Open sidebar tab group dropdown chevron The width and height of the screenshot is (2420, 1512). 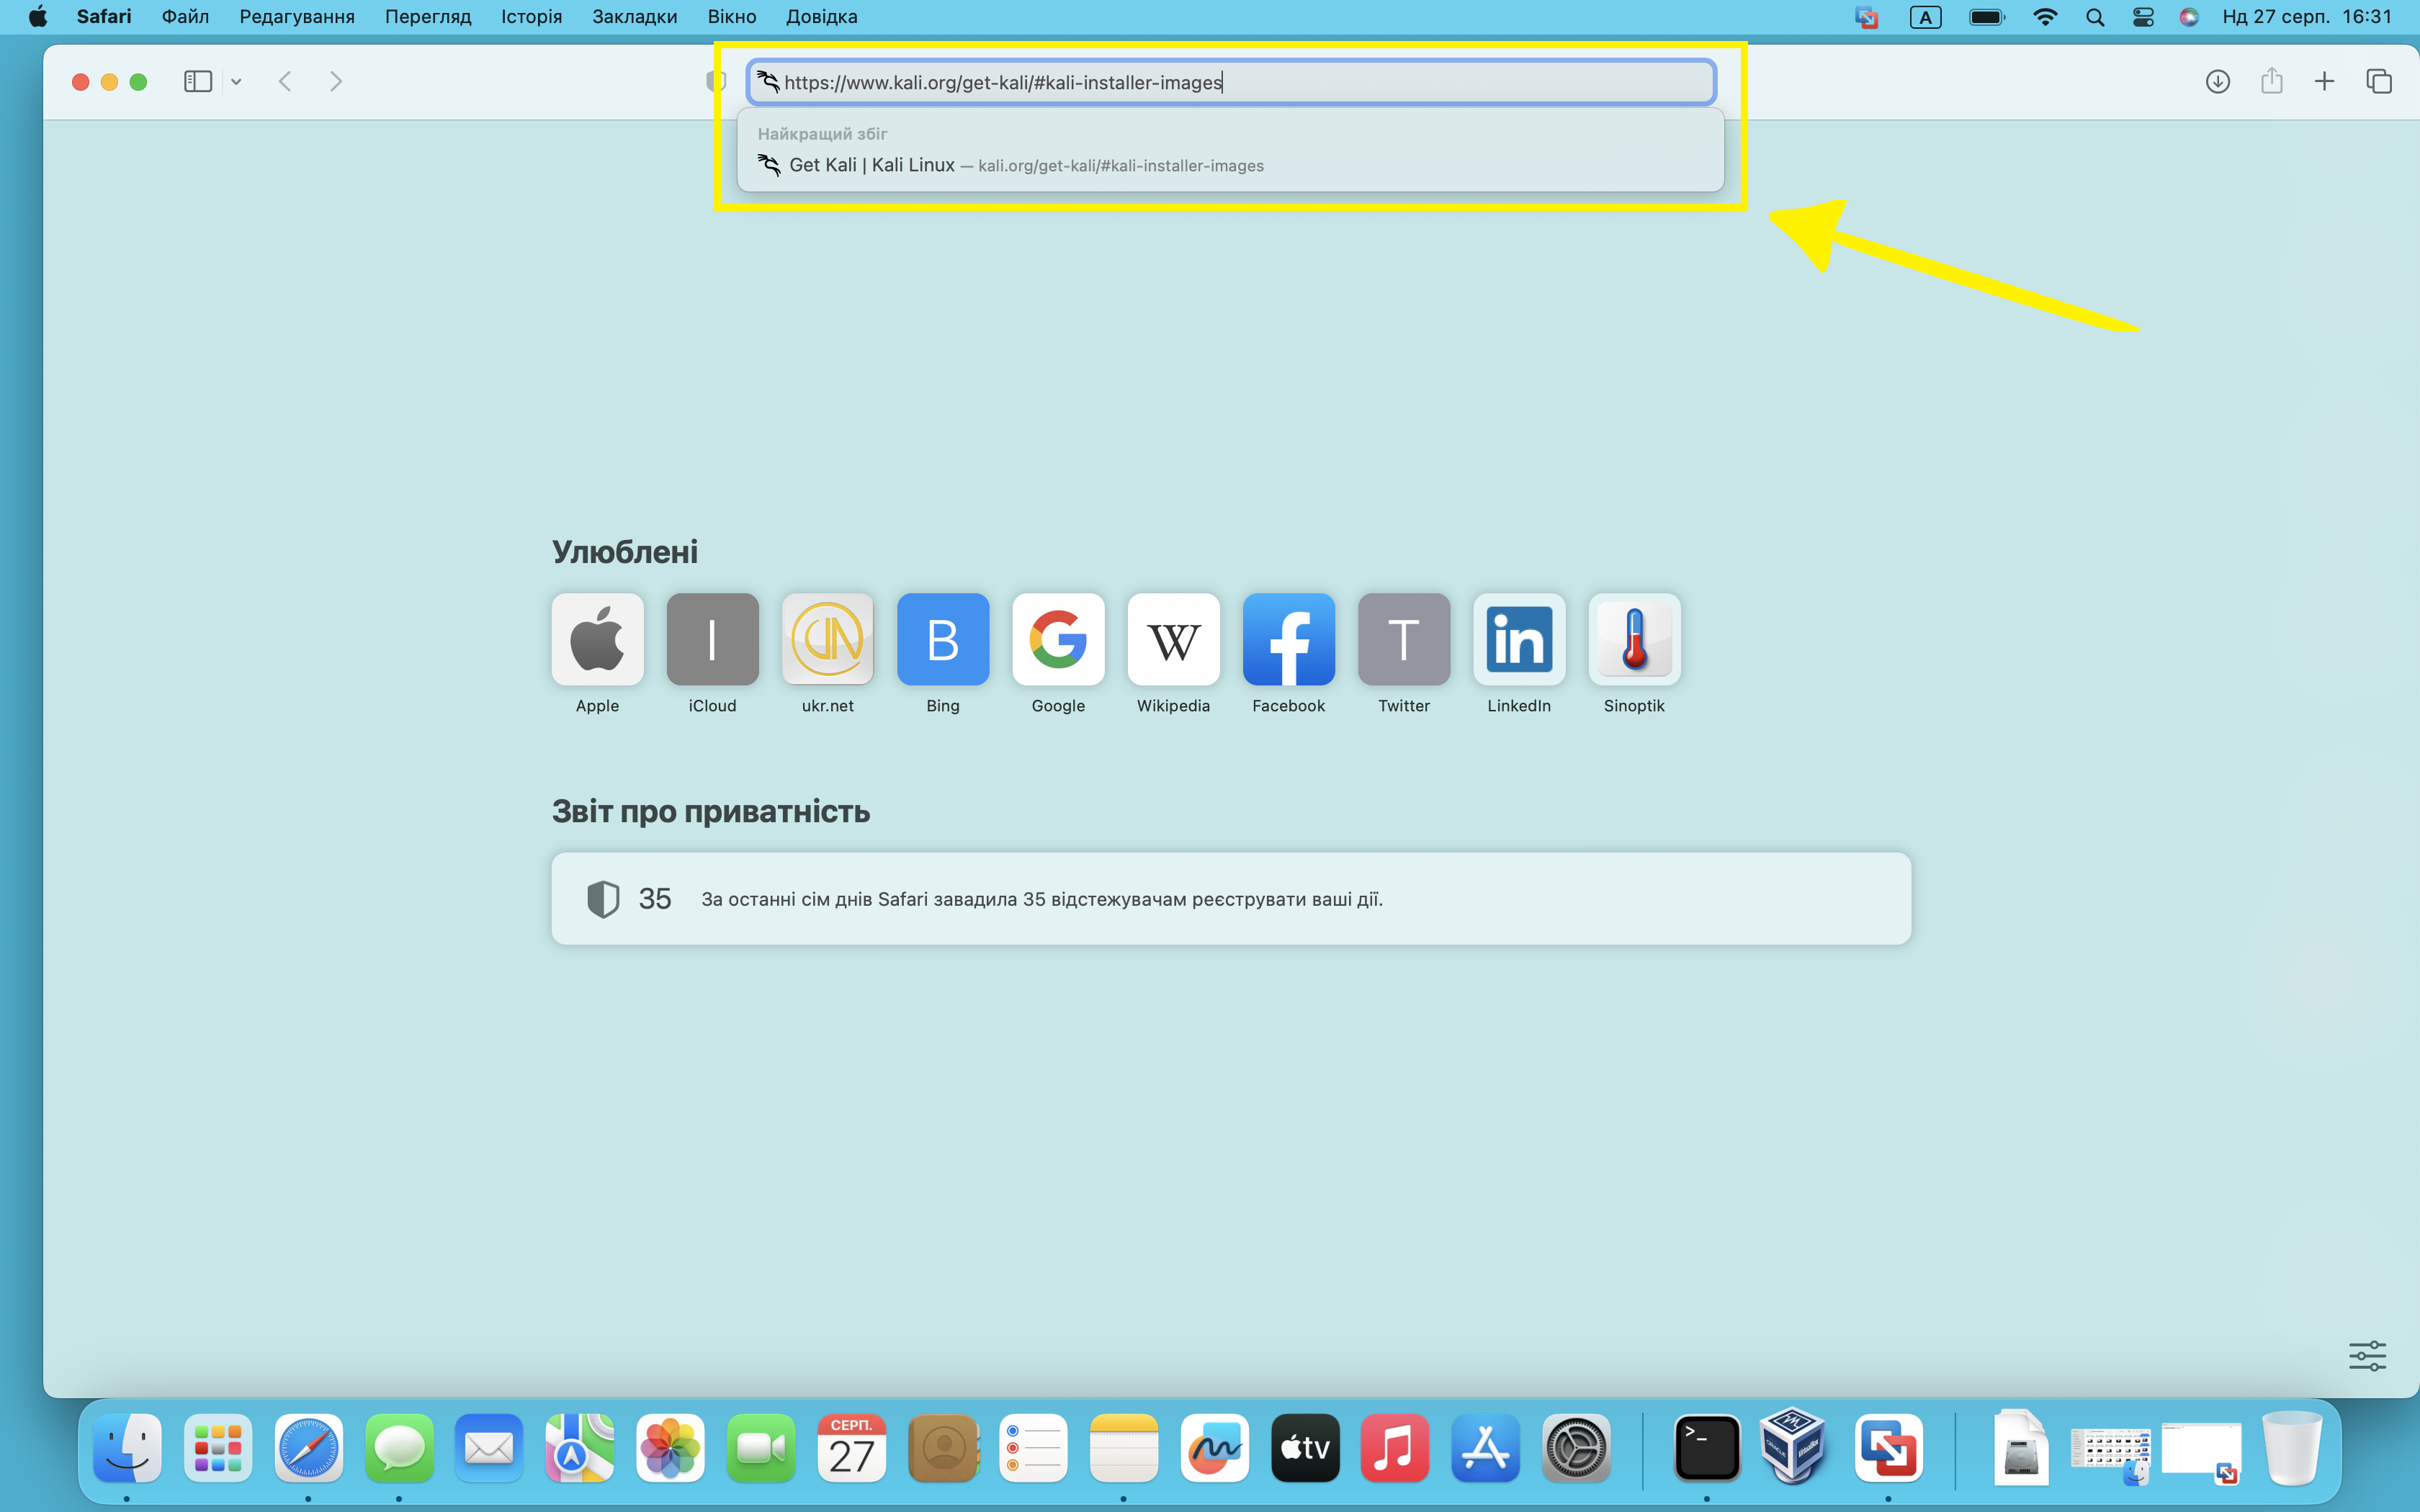pyautogui.click(x=236, y=82)
